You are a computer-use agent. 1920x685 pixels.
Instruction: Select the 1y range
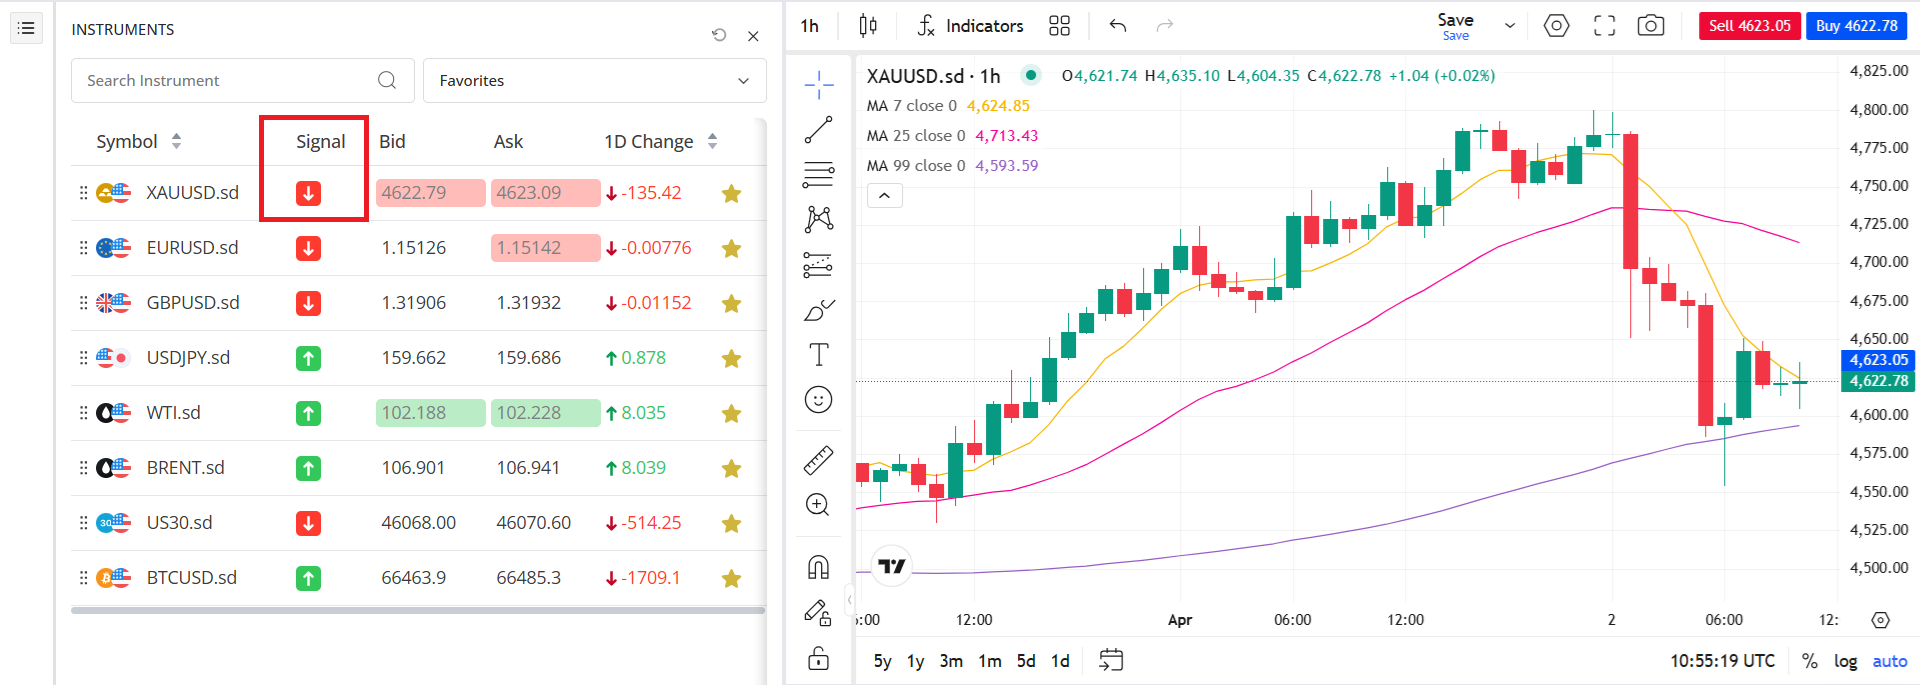click(915, 661)
